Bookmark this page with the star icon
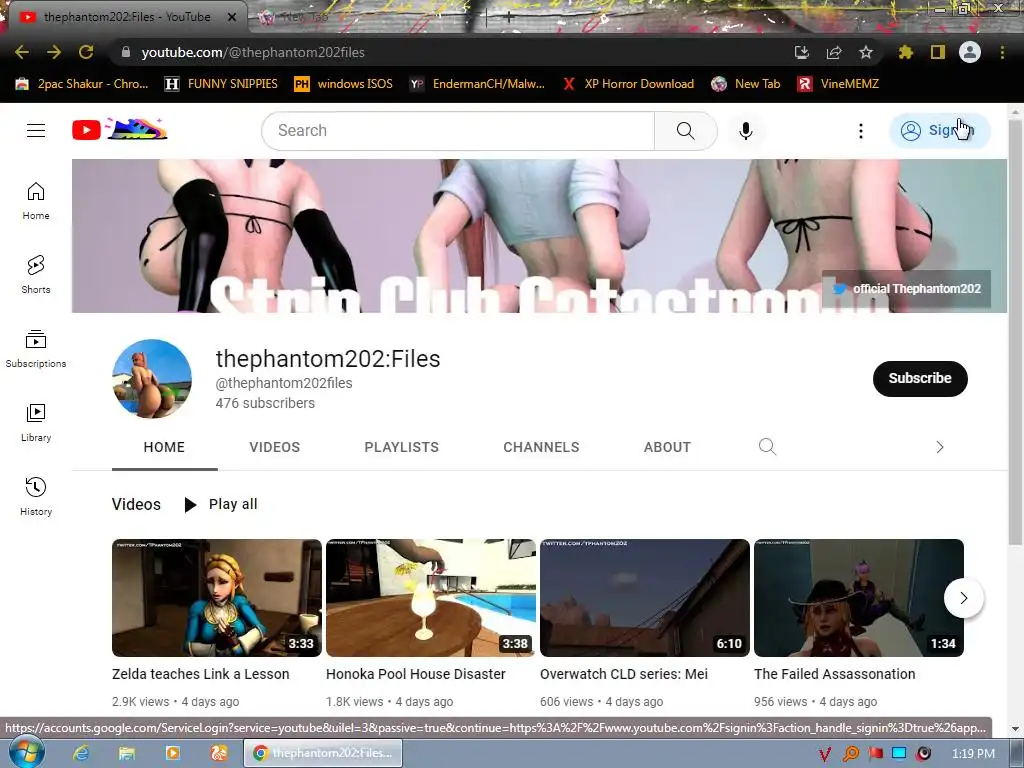 pos(866,52)
